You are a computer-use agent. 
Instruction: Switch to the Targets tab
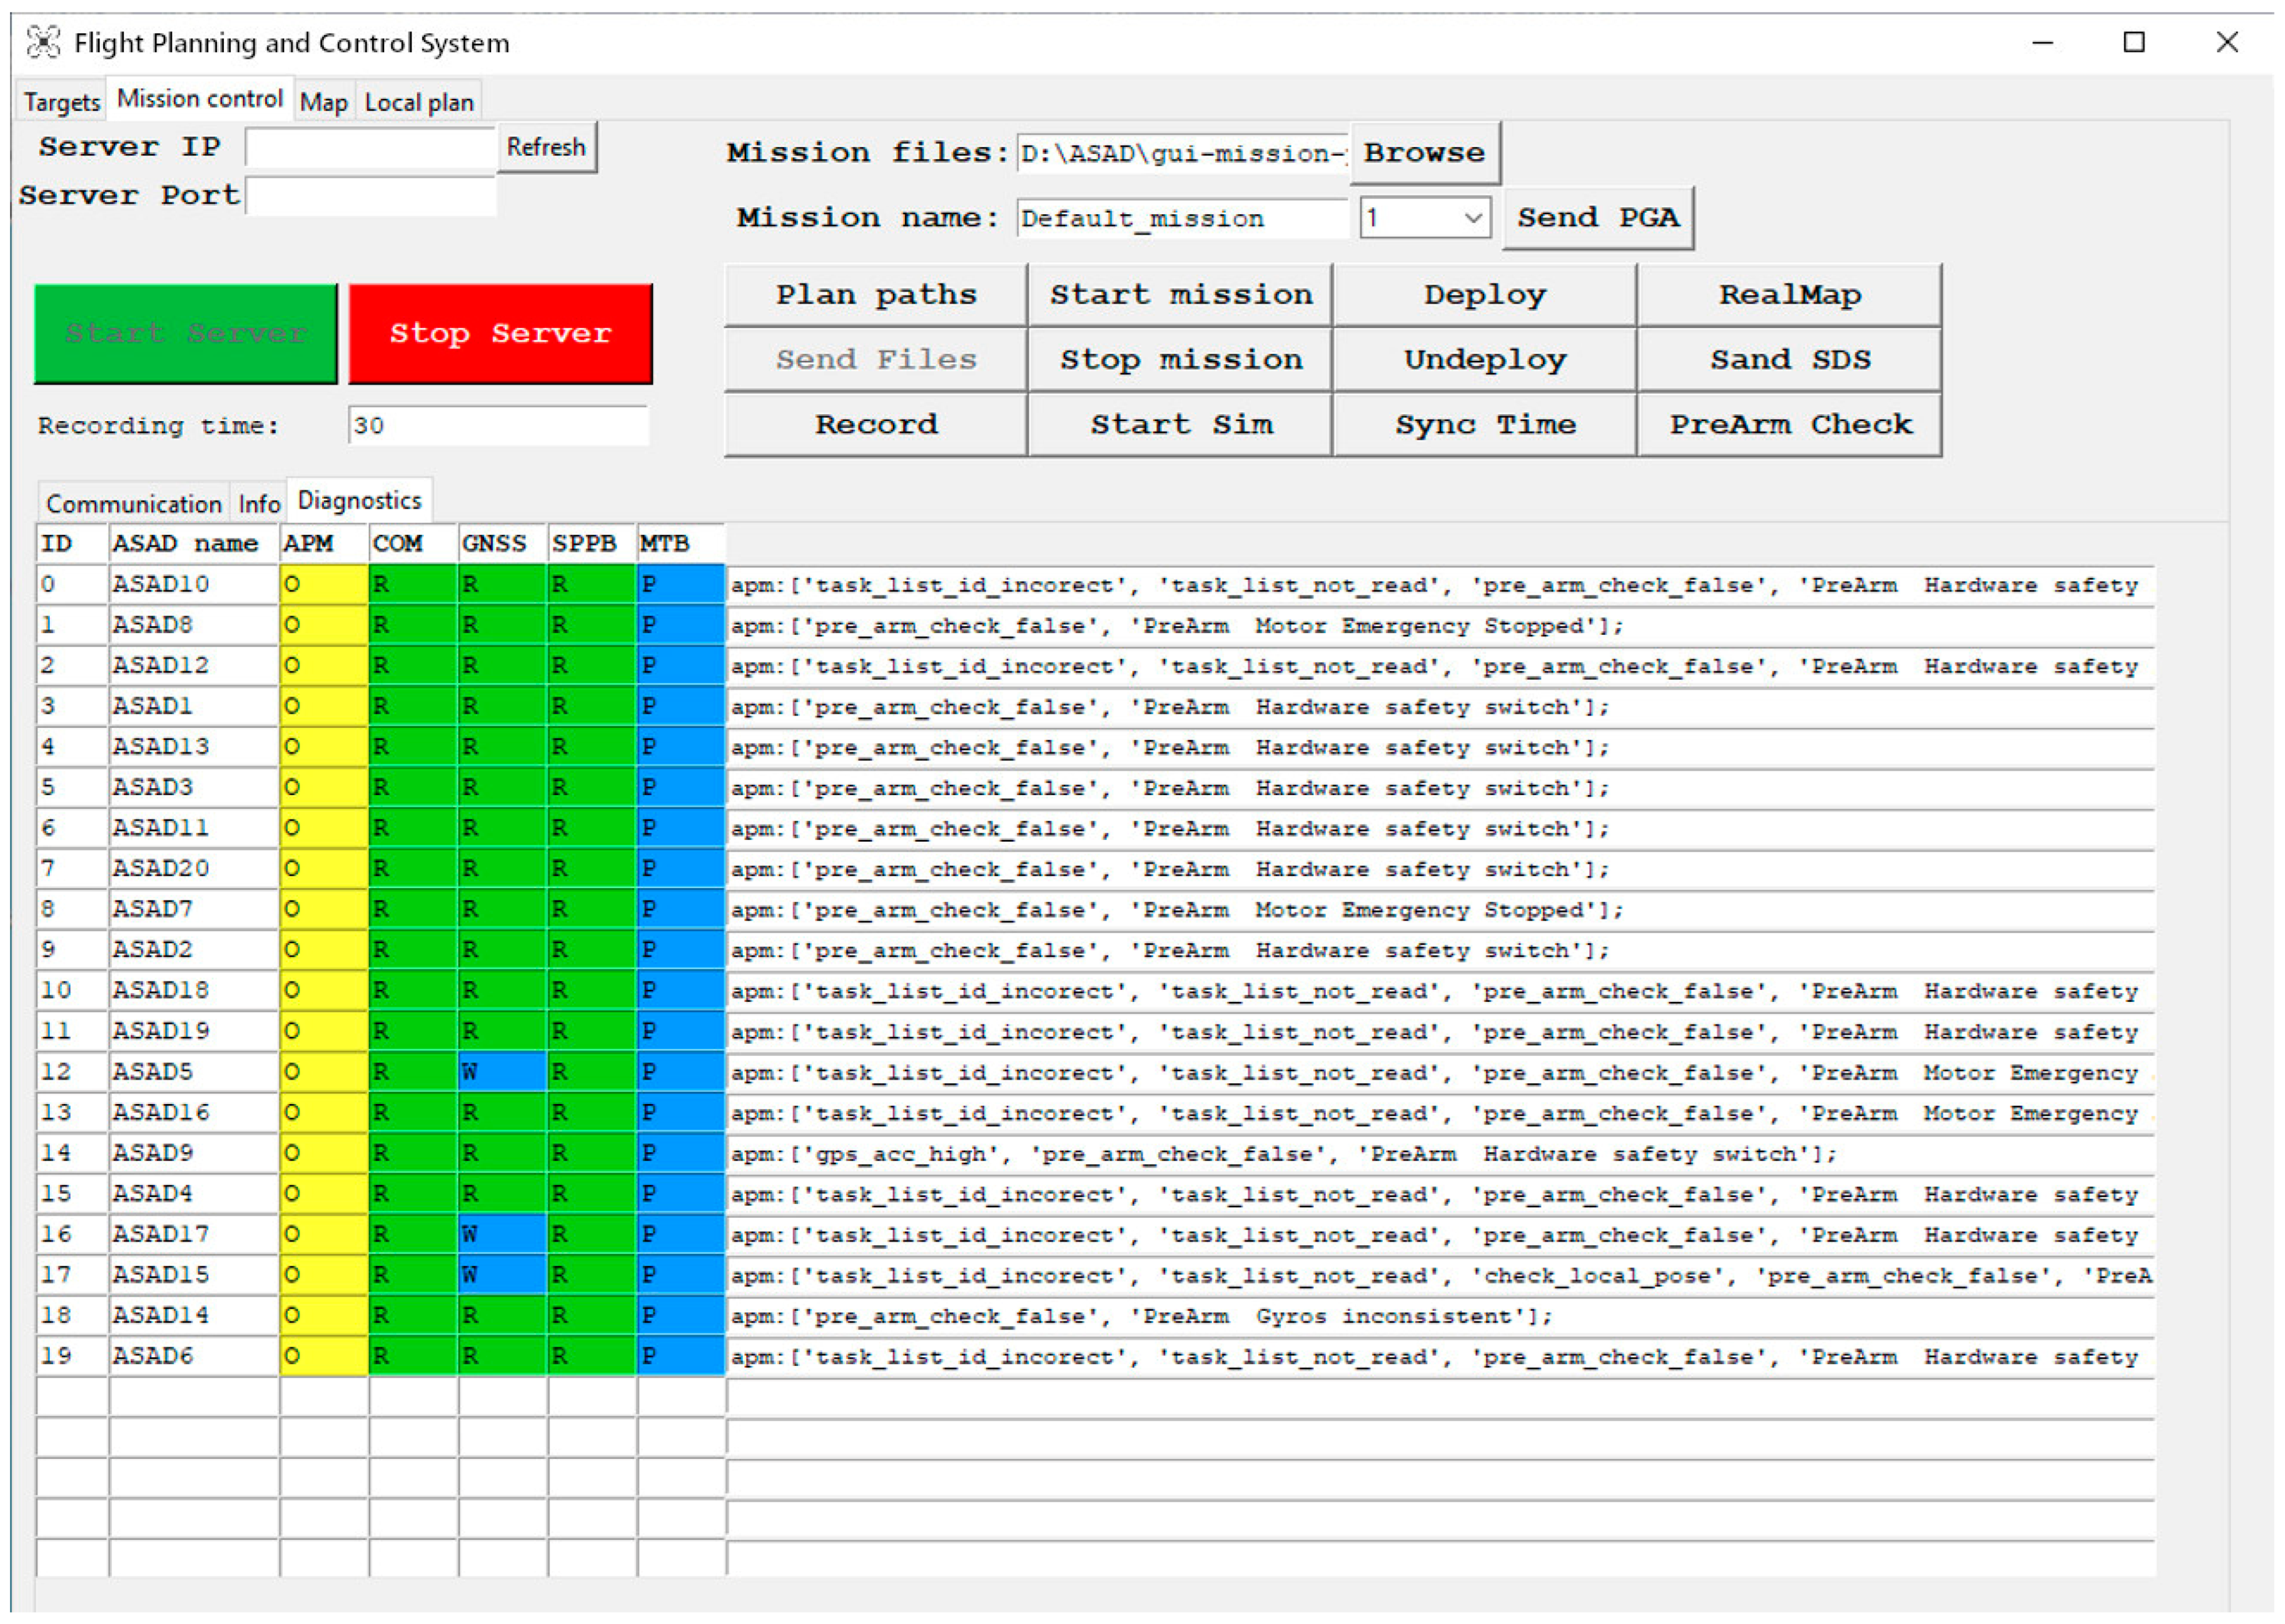pos(61,102)
